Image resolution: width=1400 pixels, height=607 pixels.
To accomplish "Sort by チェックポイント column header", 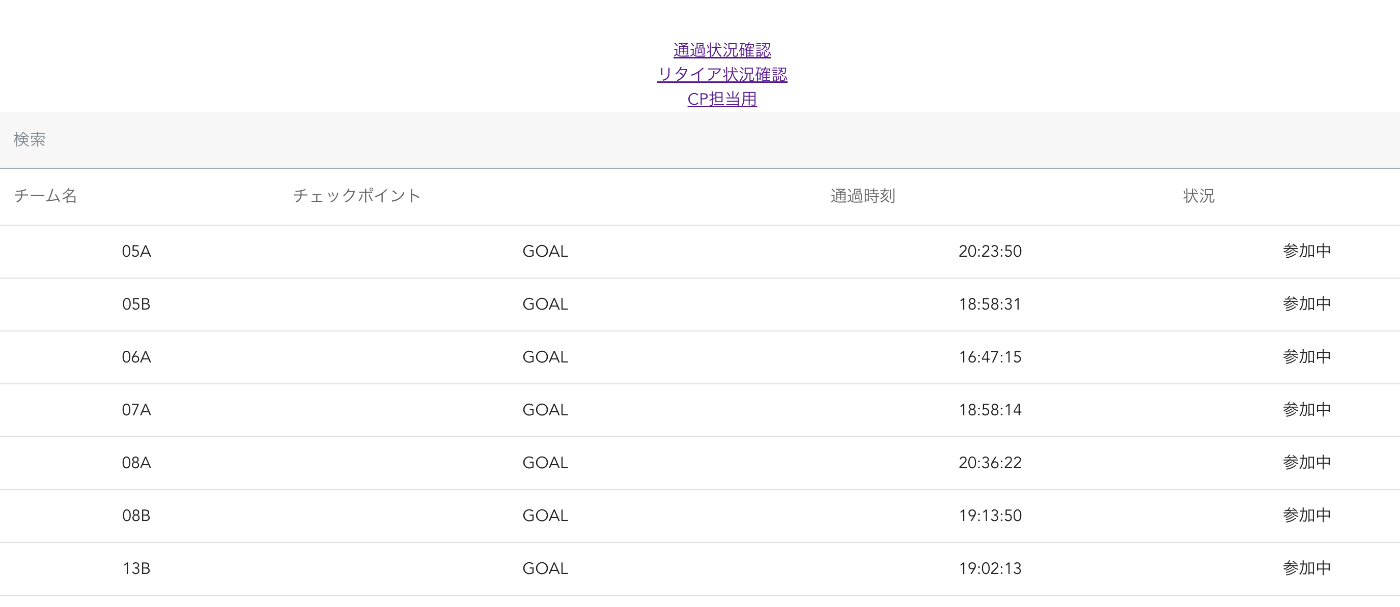I will pyautogui.click(x=357, y=196).
